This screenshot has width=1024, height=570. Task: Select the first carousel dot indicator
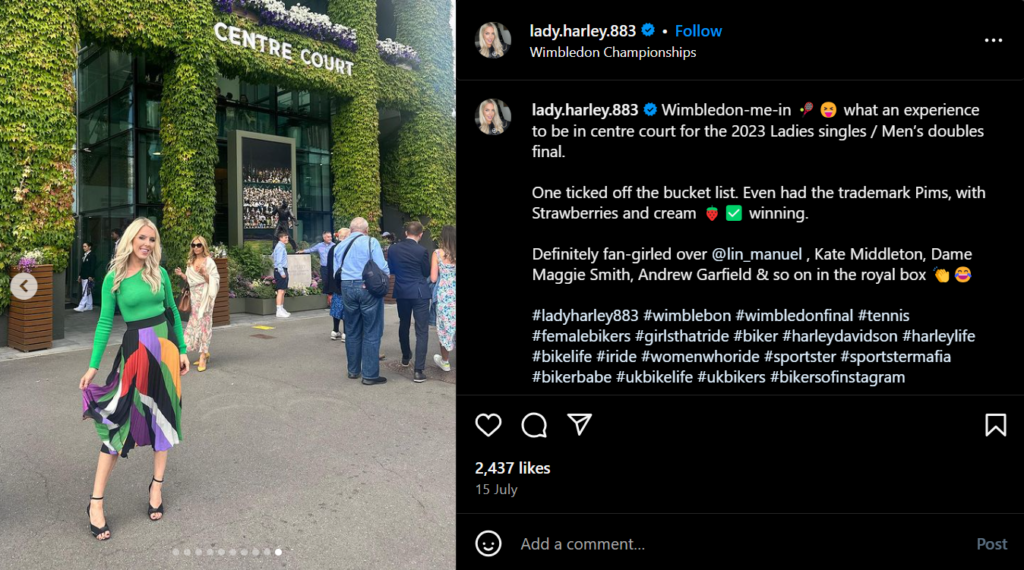[176, 552]
